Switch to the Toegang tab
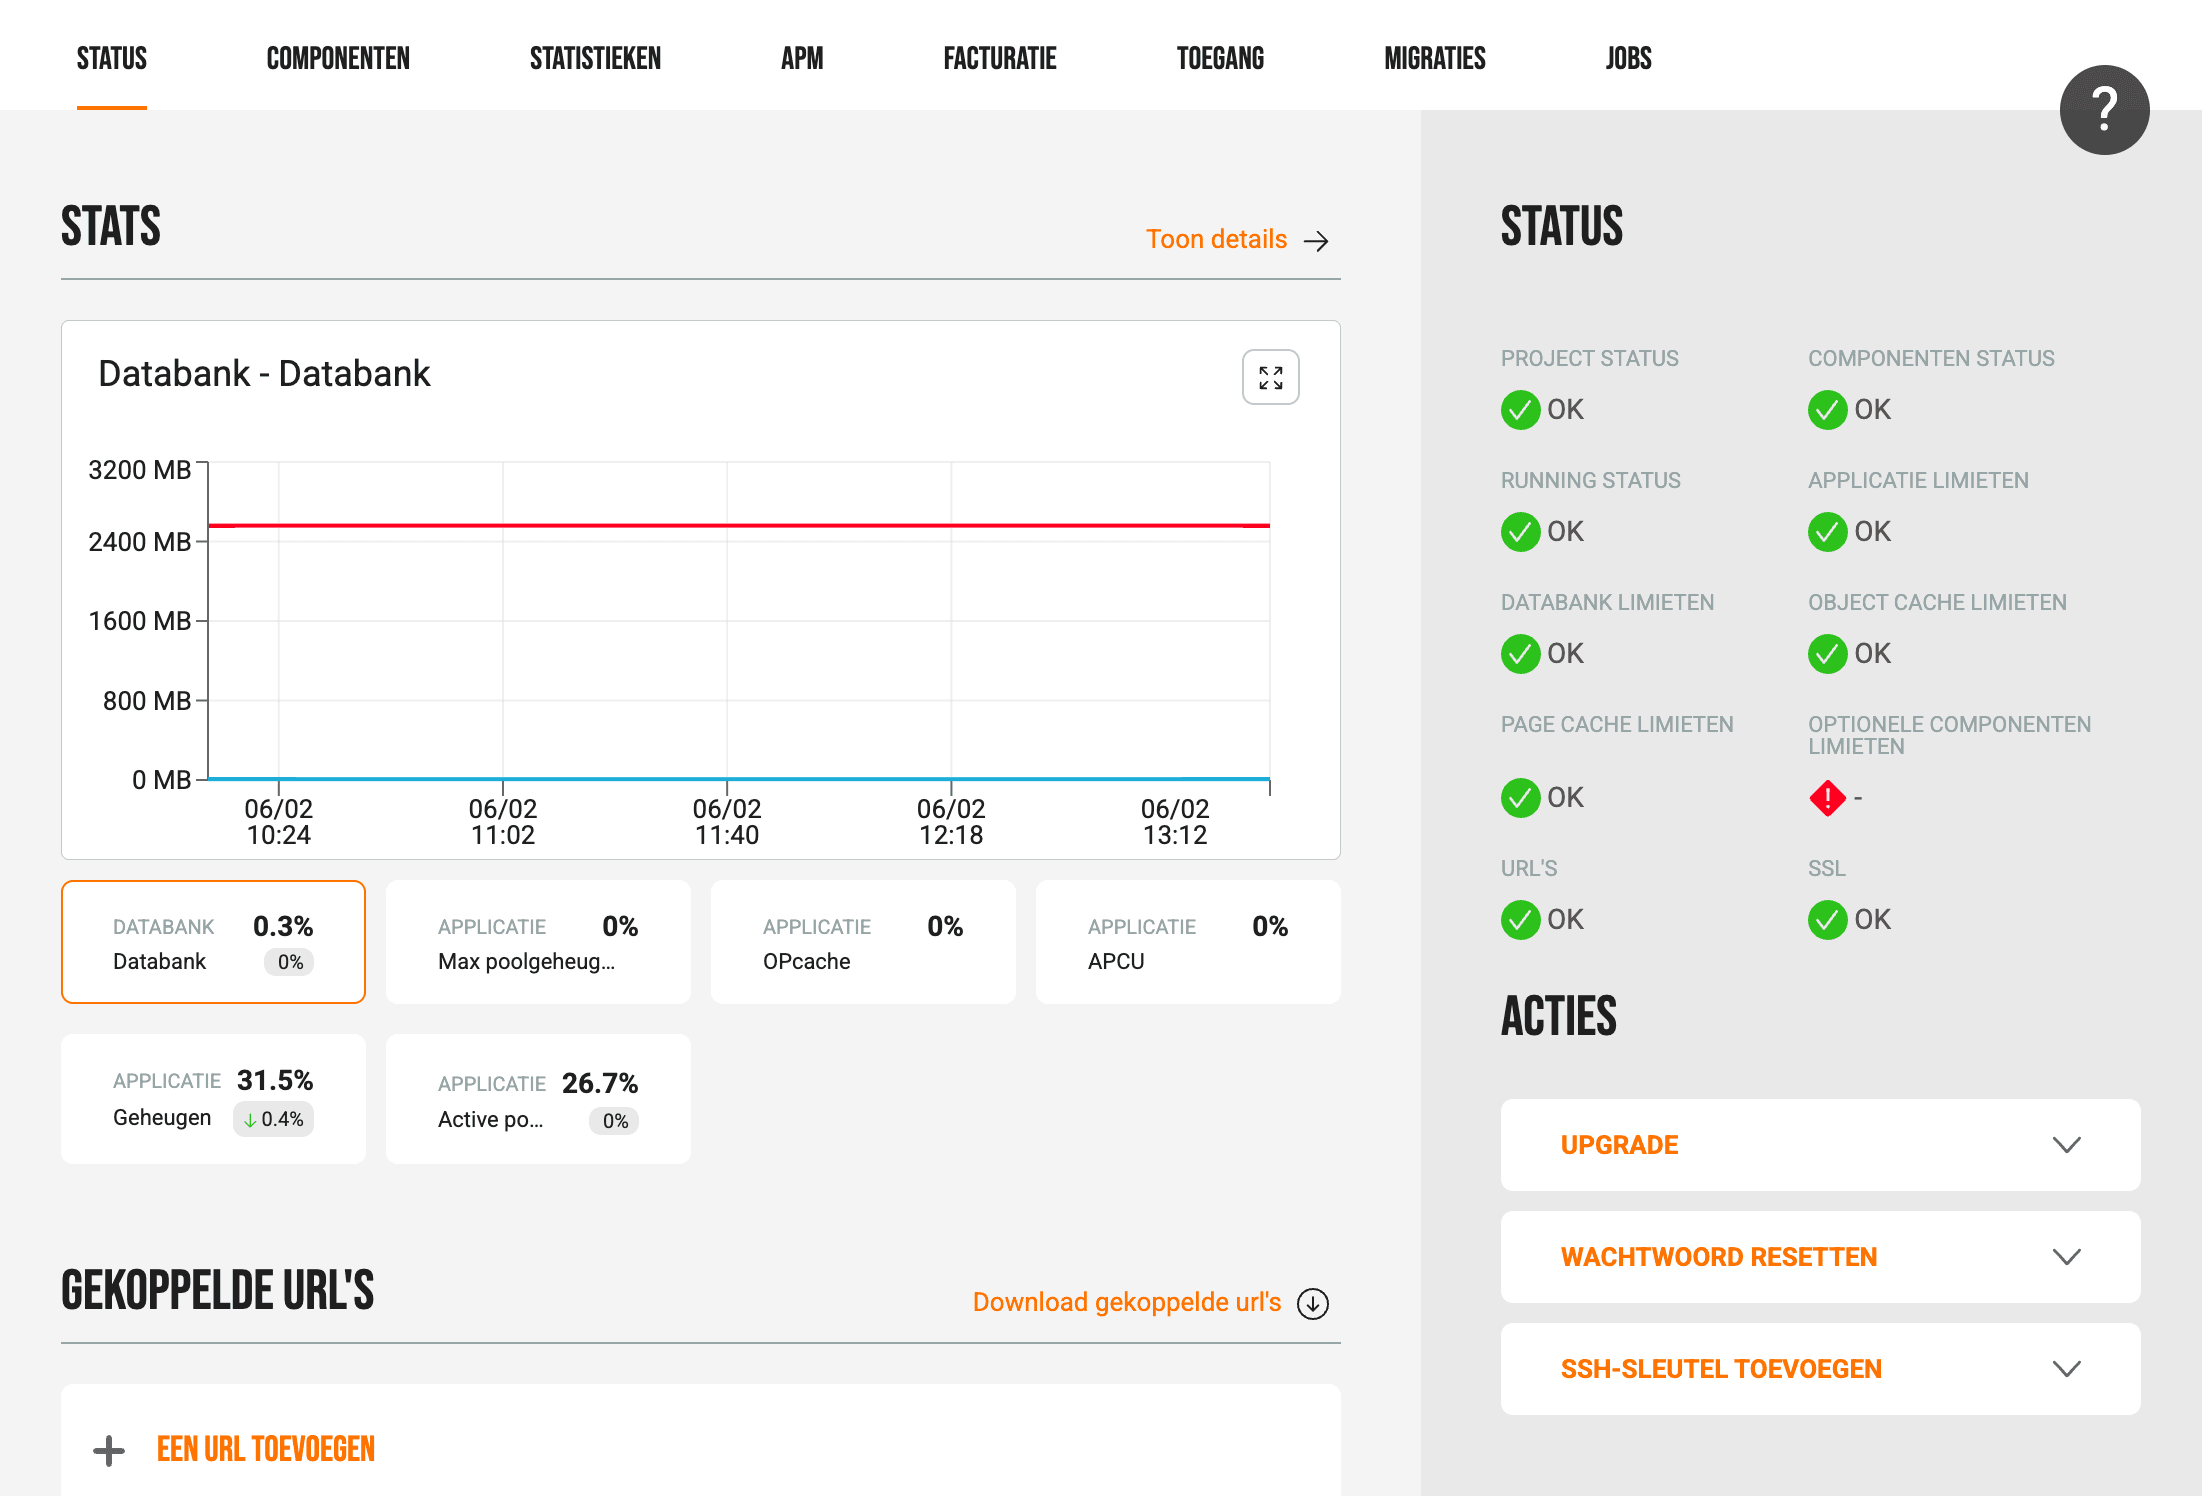Image resolution: width=2202 pixels, height=1496 pixels. 1220,58
